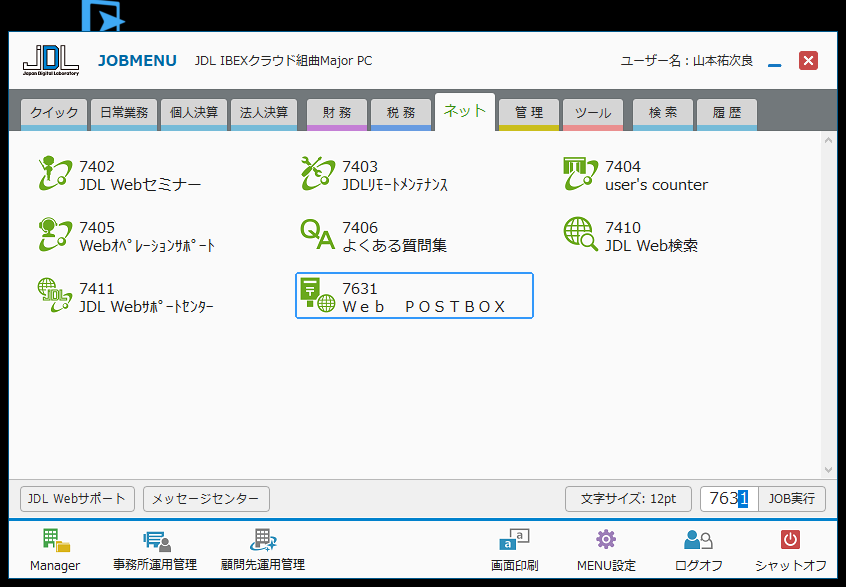Open the 法人決算 tab
846x587 pixels.
[x=264, y=113]
